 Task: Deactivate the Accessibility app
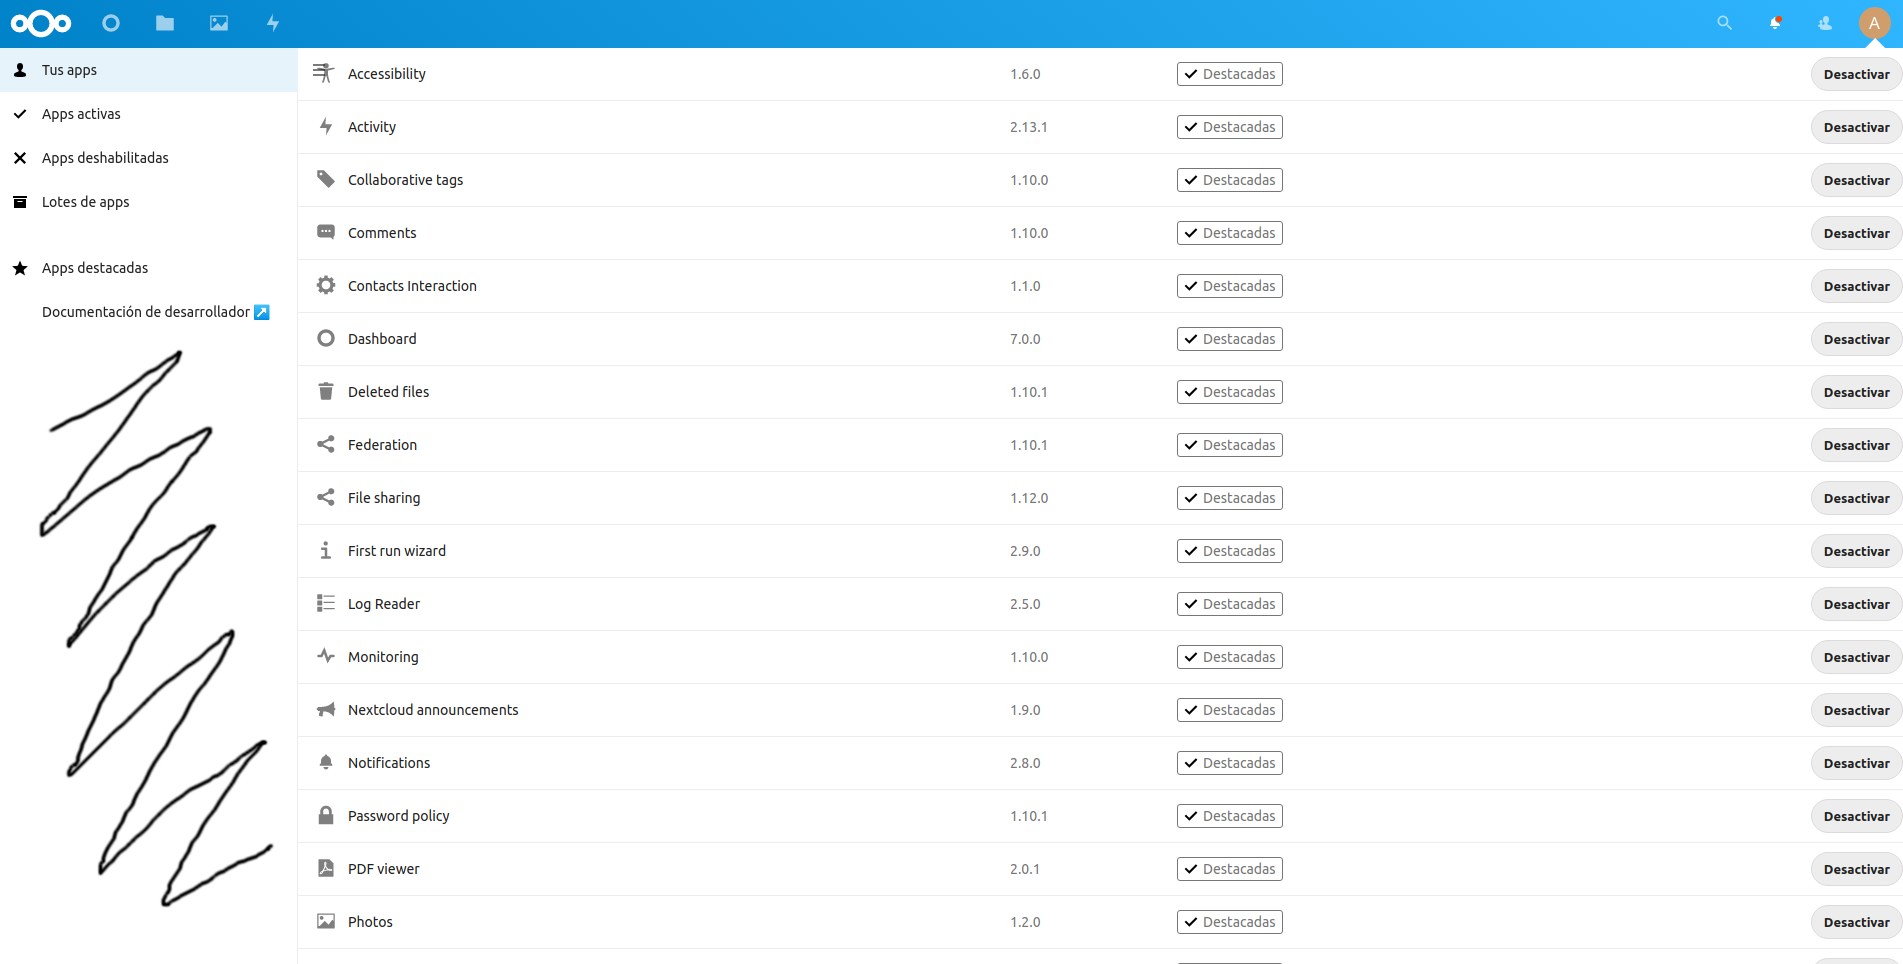[x=1856, y=74]
